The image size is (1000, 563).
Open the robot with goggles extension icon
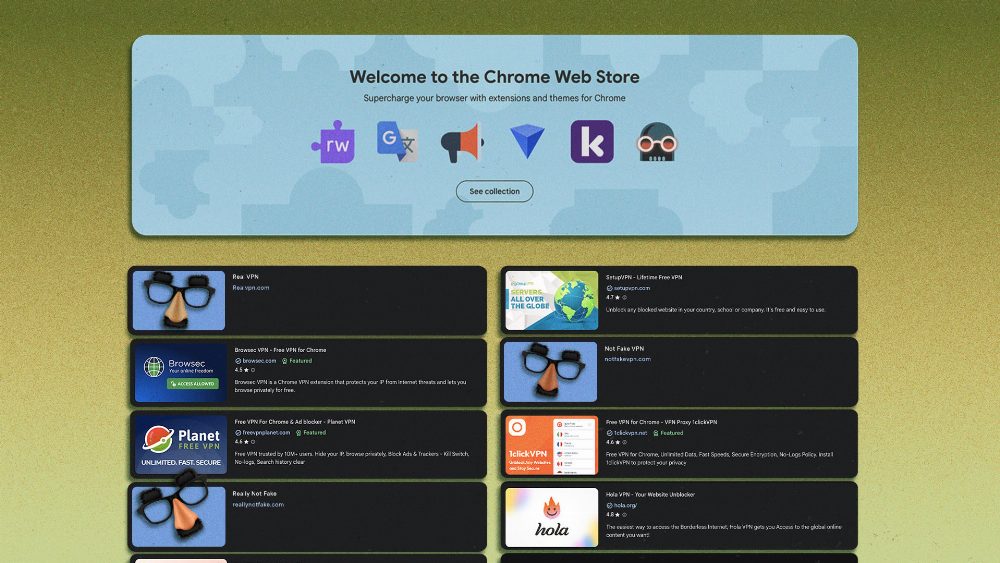click(656, 142)
